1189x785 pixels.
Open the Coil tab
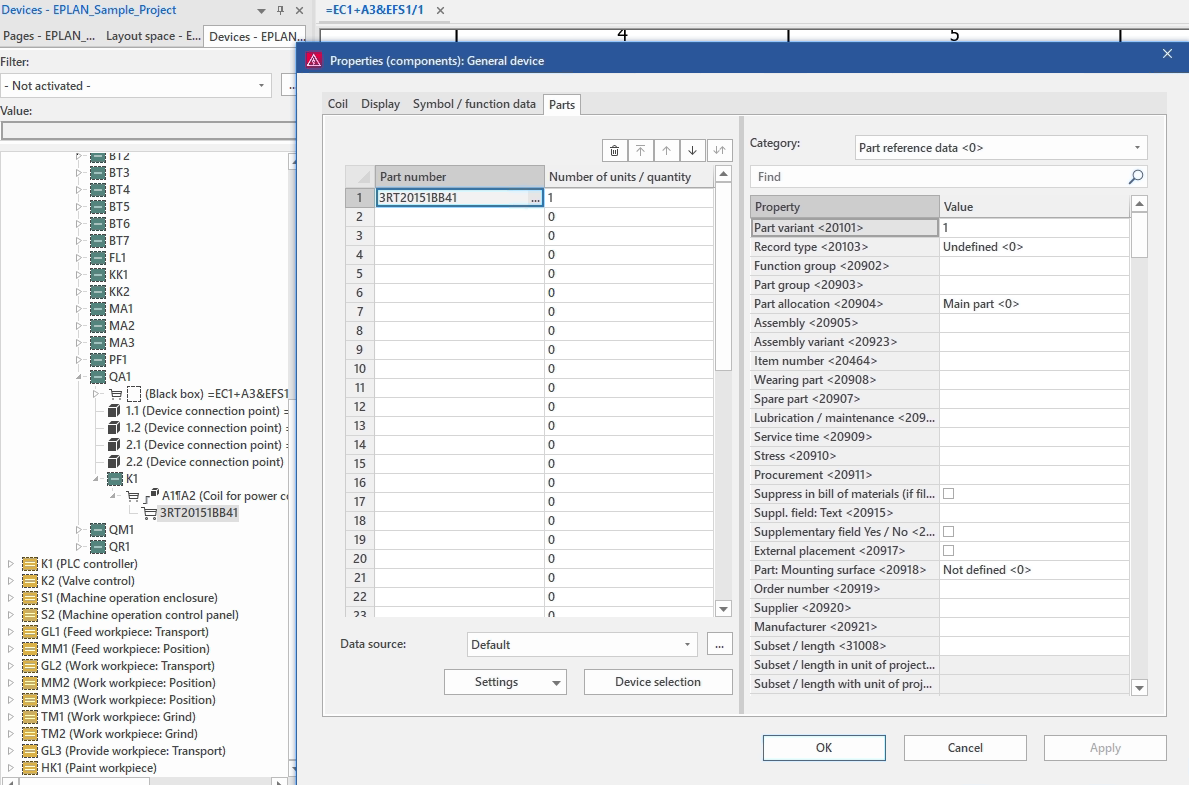pyautogui.click(x=338, y=104)
